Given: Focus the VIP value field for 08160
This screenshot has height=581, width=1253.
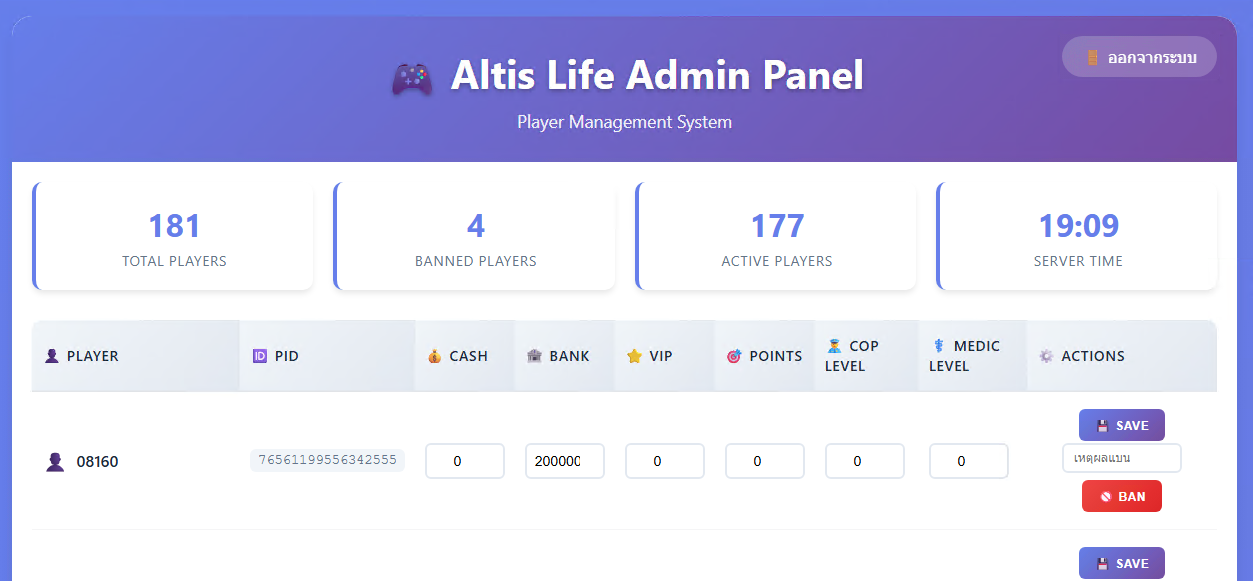Looking at the screenshot, I should click(665, 461).
